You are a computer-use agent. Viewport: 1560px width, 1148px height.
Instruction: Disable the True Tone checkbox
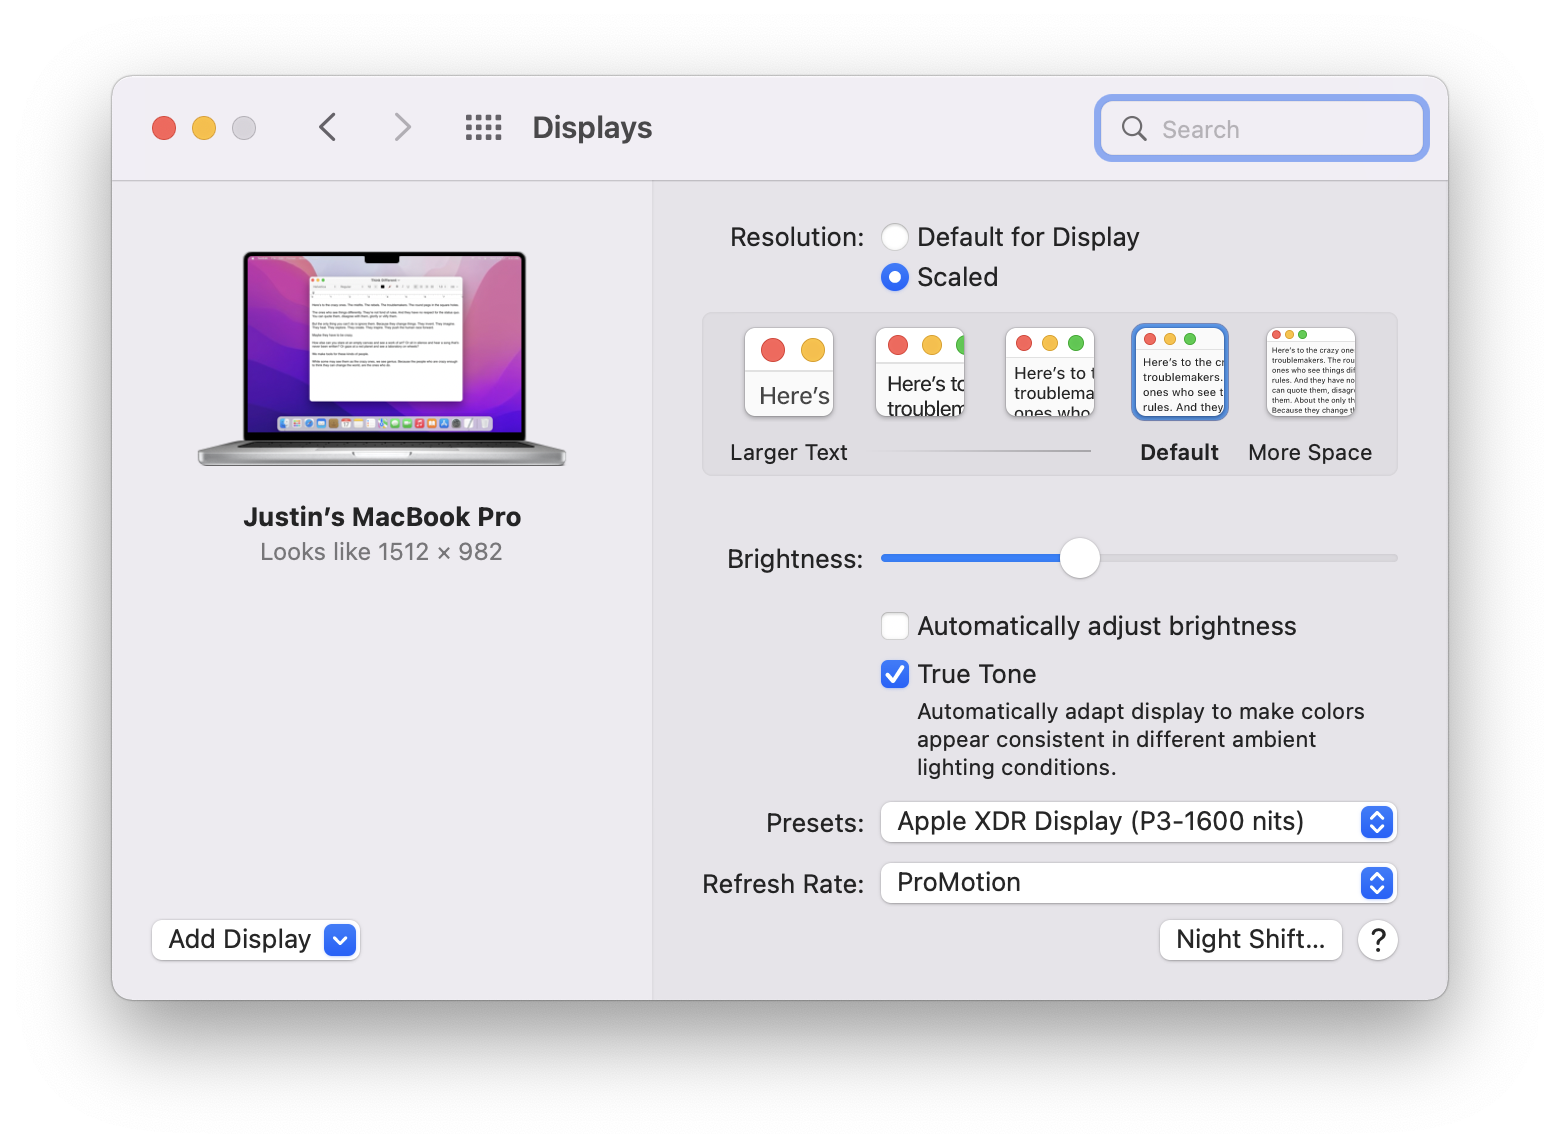click(894, 674)
